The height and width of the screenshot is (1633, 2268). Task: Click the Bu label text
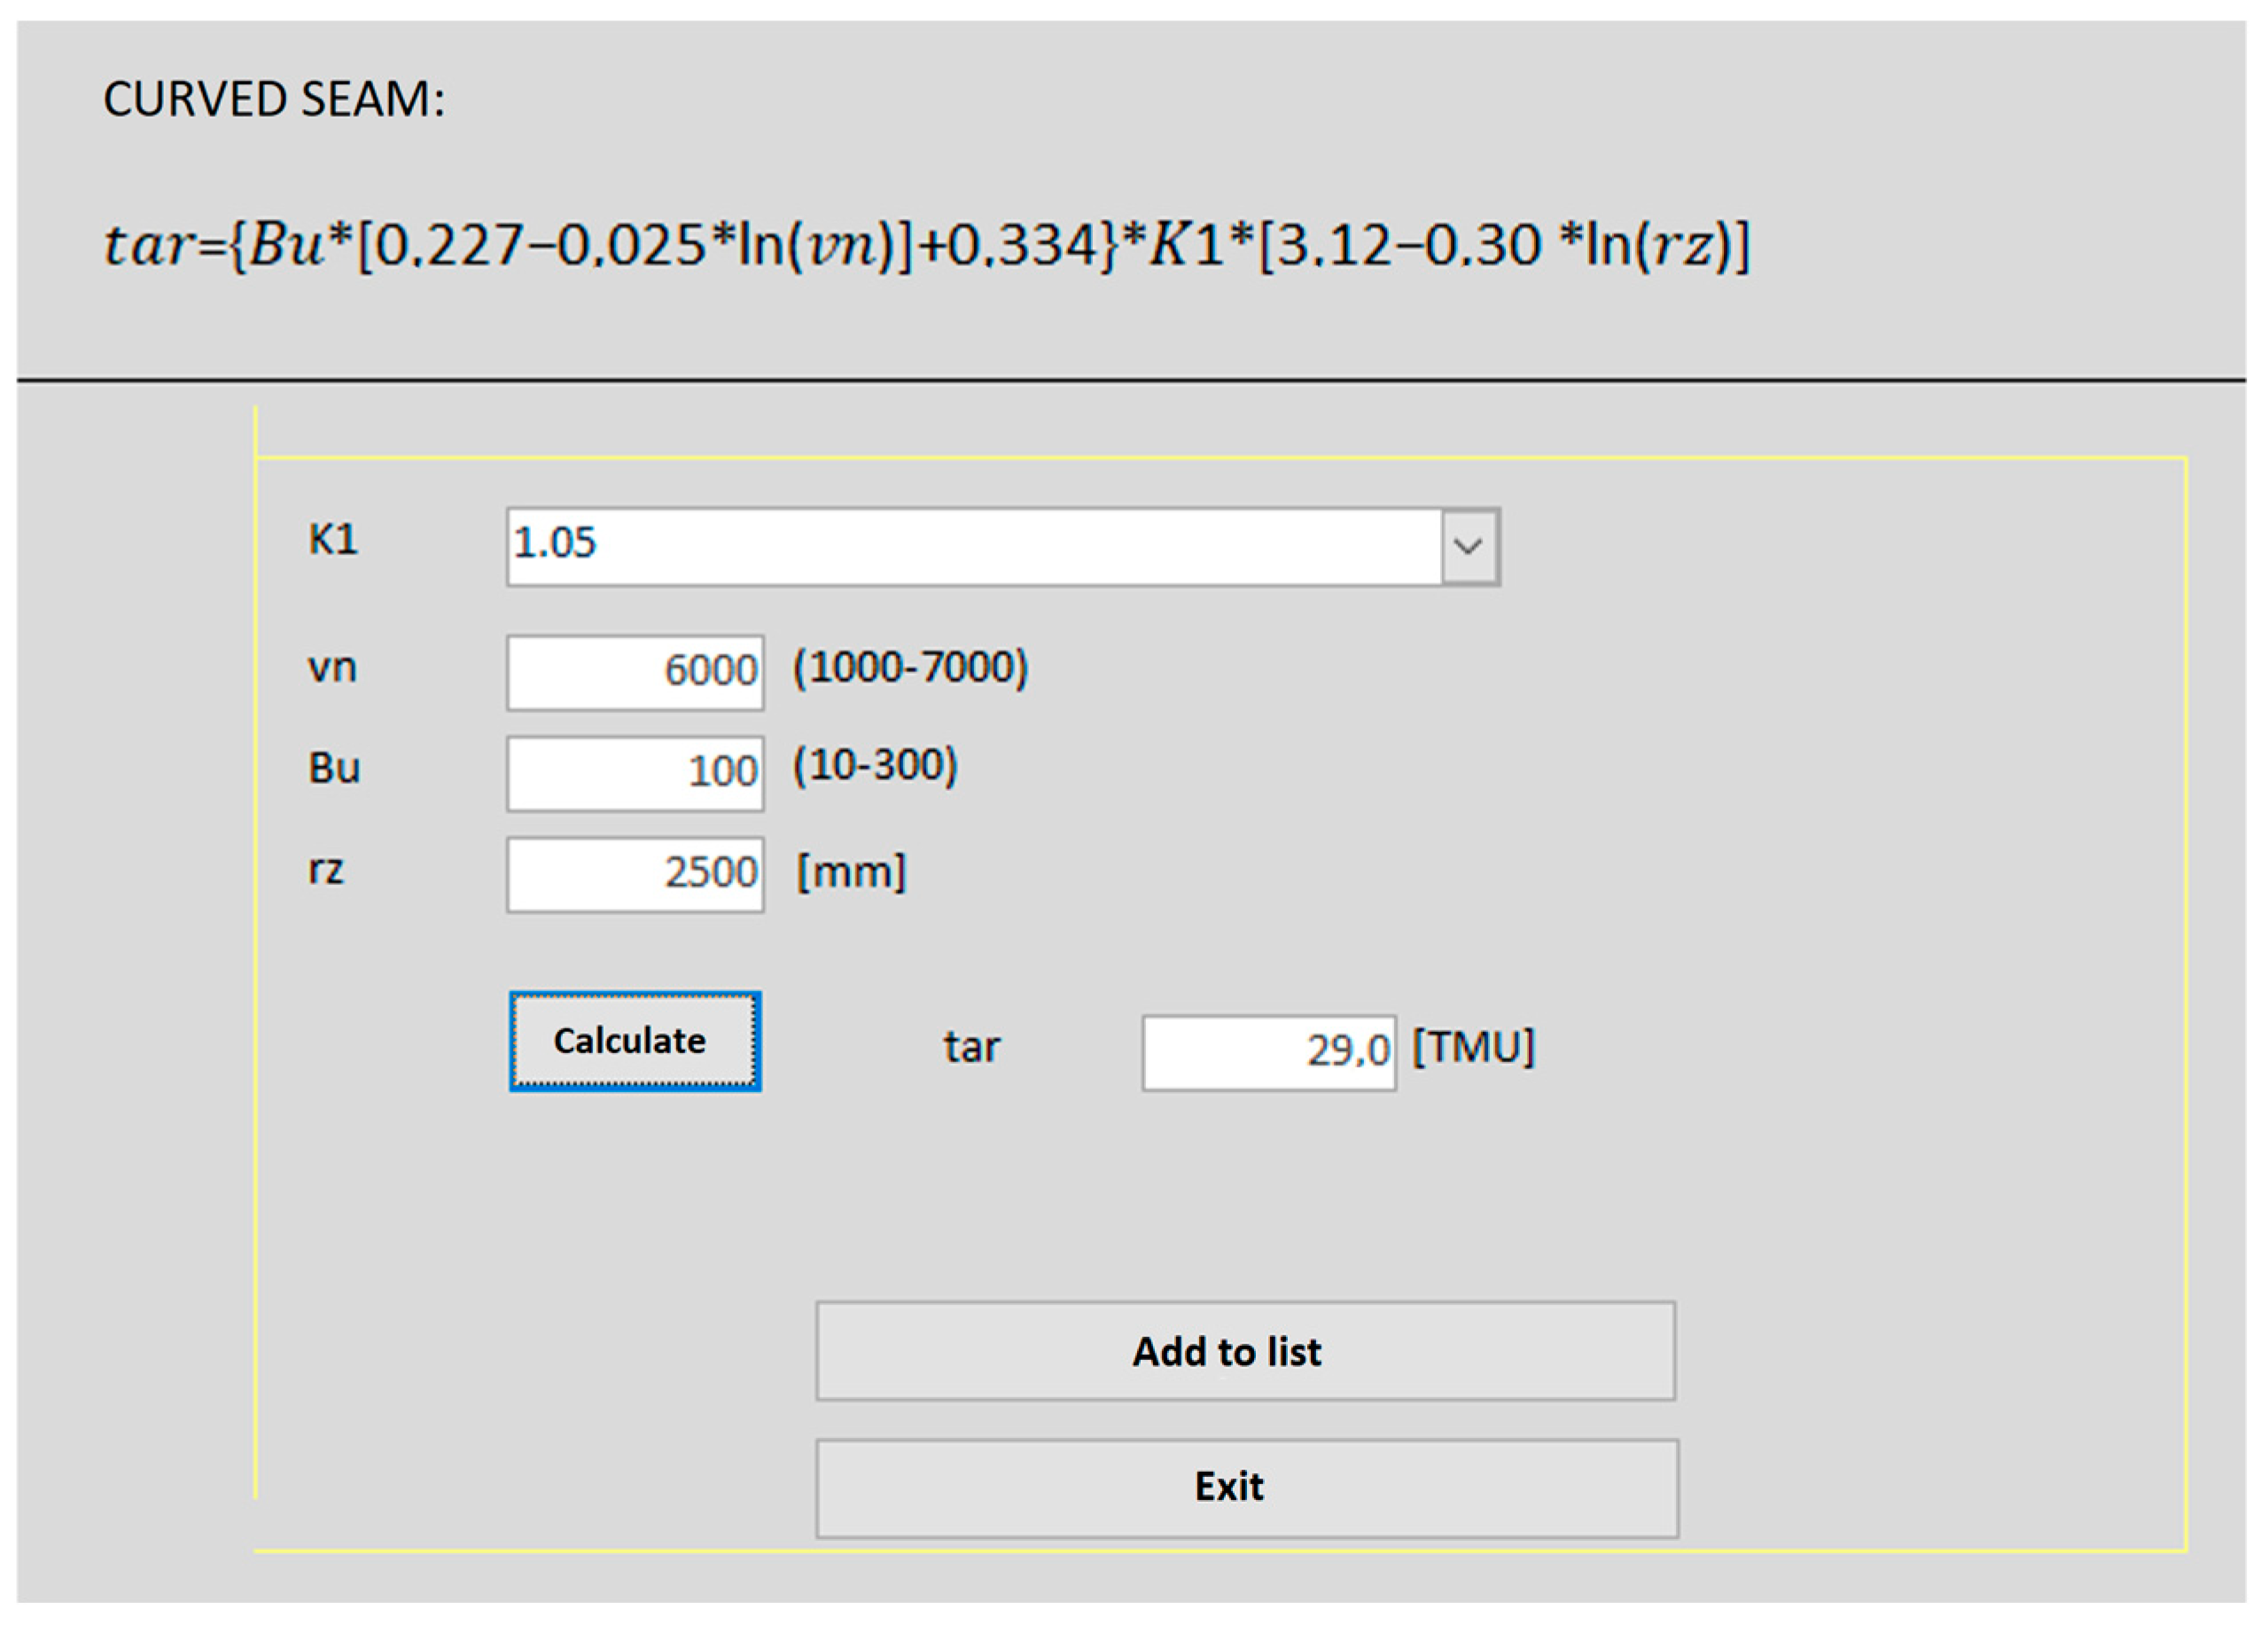click(x=334, y=769)
